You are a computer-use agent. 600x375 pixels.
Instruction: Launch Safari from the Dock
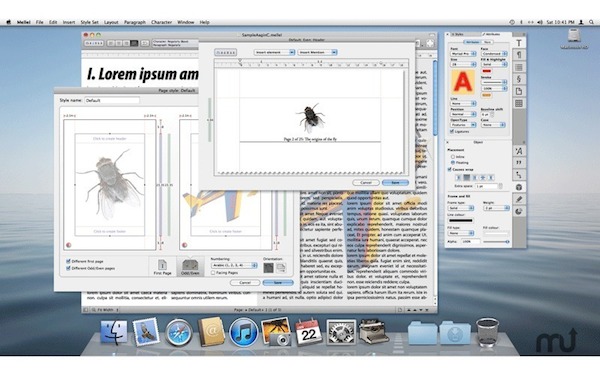(178, 332)
